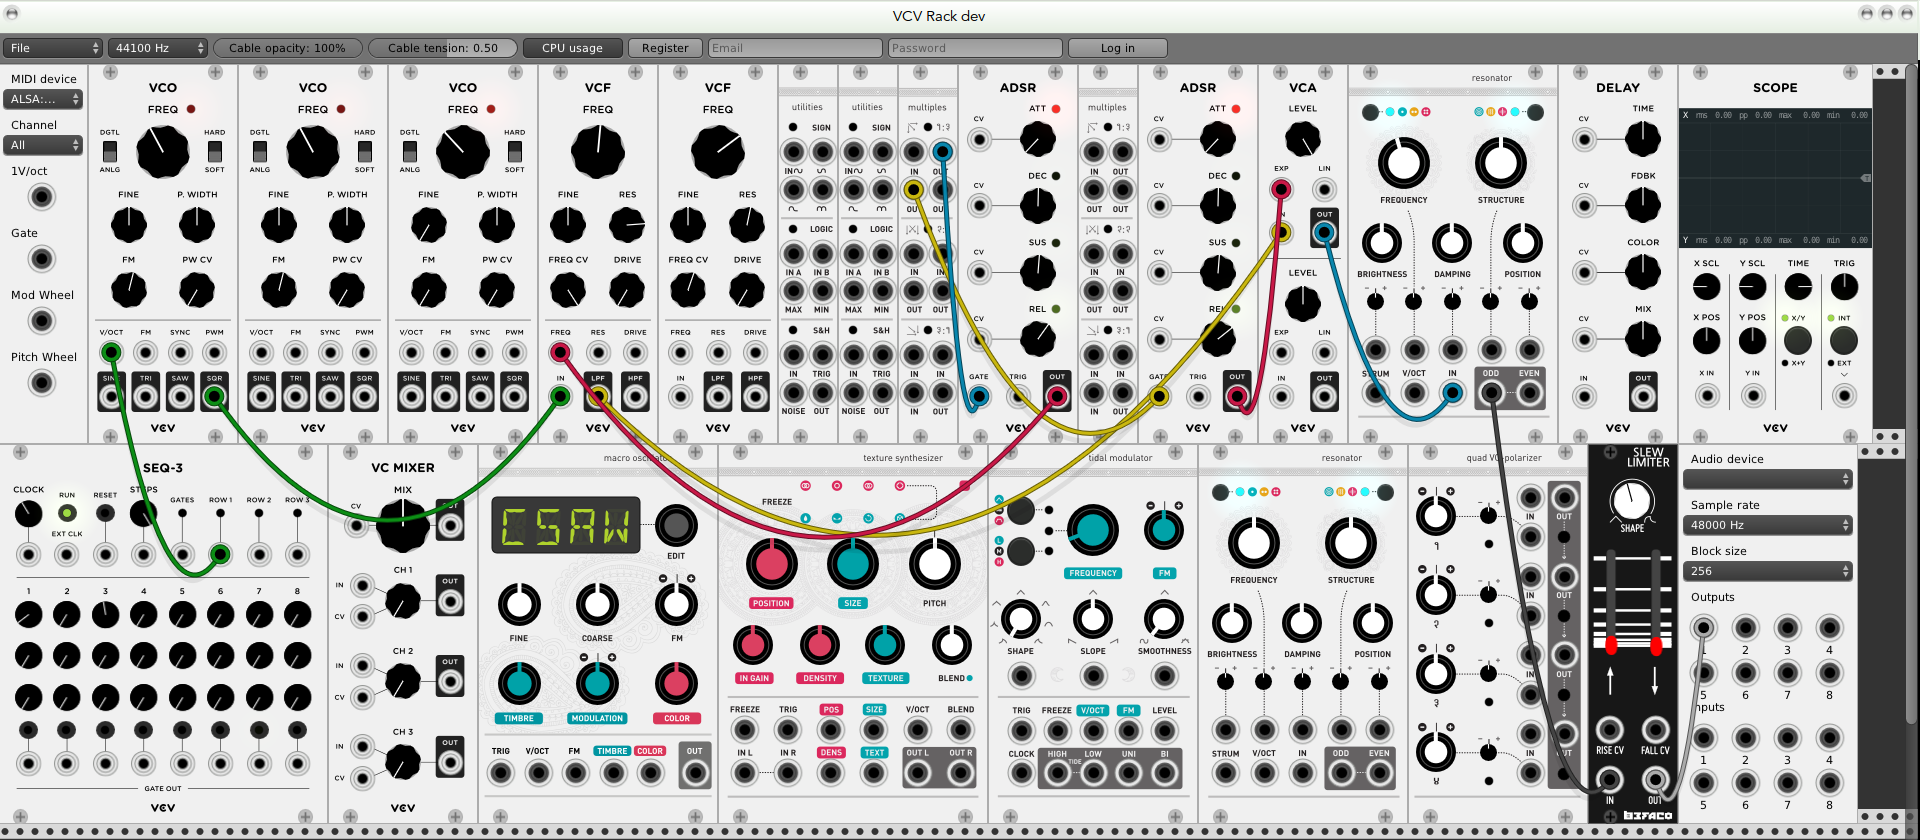This screenshot has height=840, width=1920.
Task: Click the Slew Limiter rise slider handle
Action: (x=1610, y=646)
